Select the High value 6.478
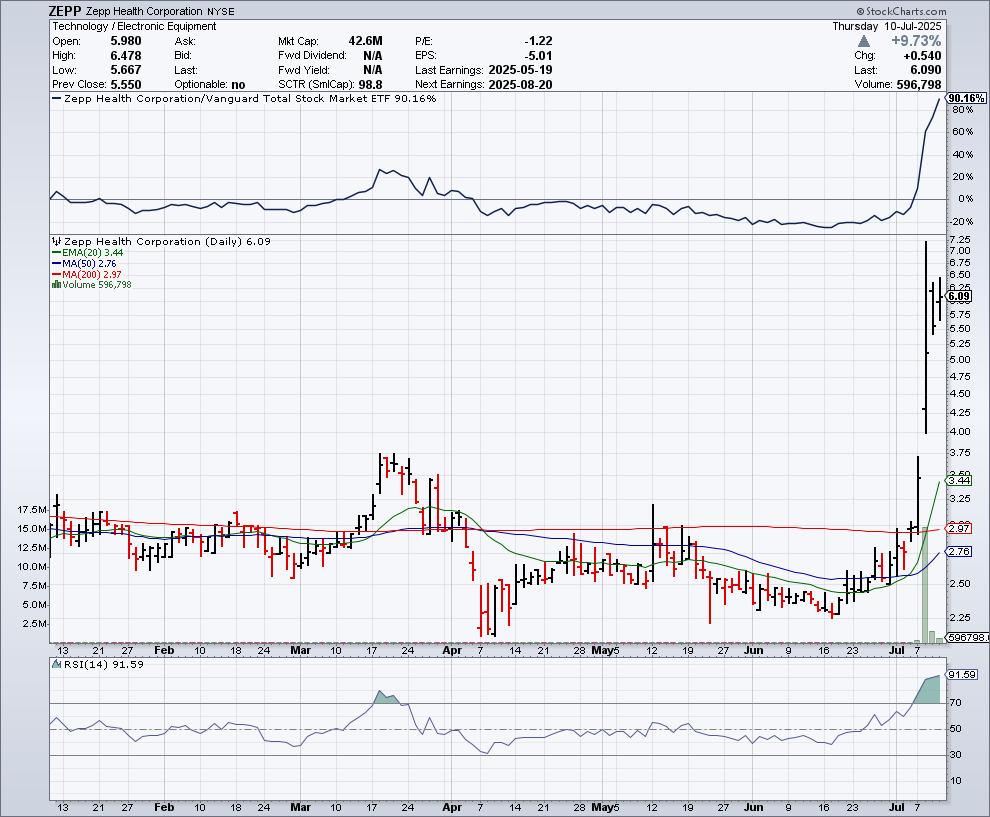The width and height of the screenshot is (990, 817). (126, 56)
